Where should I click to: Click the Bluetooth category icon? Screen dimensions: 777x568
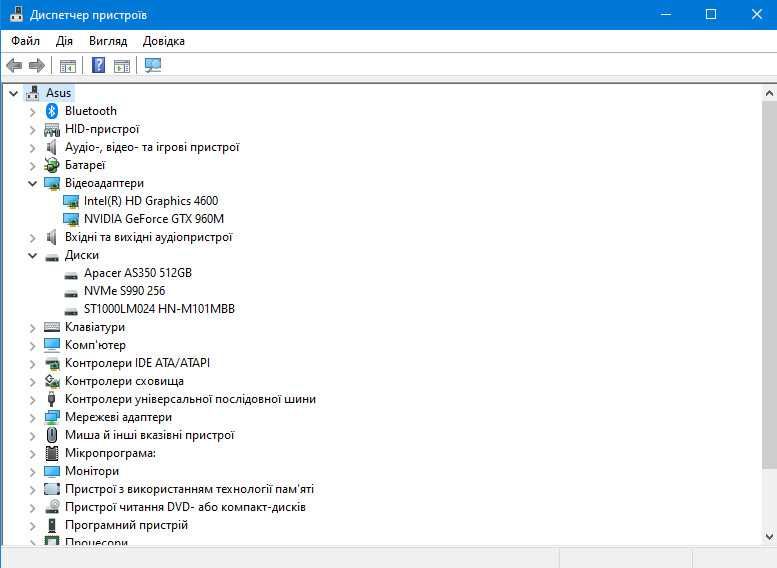click(x=52, y=111)
